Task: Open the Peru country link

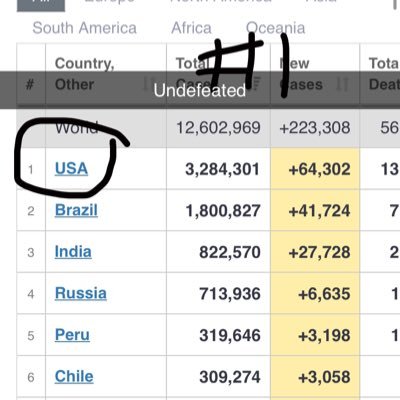Action: coord(72,335)
